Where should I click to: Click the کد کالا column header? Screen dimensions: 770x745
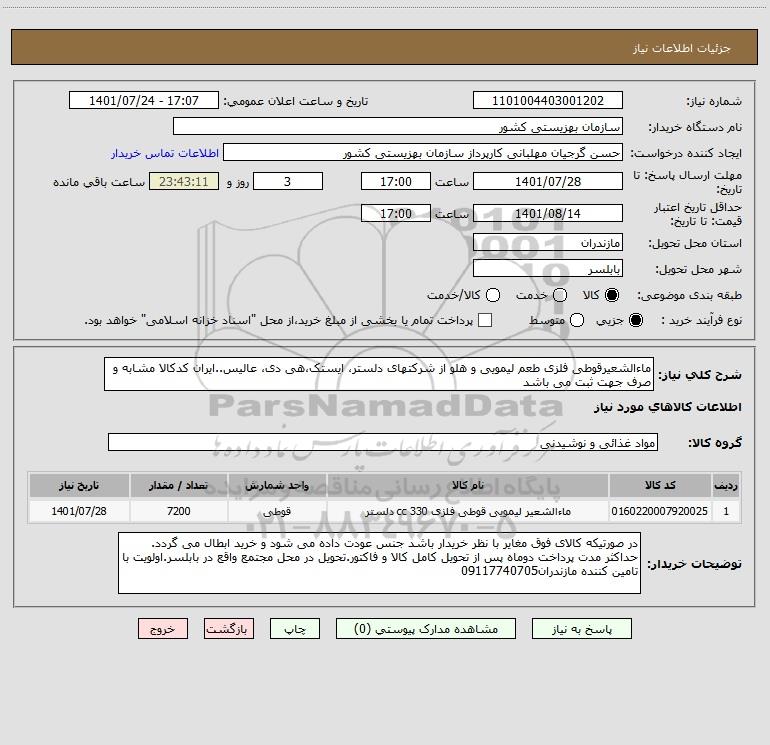pyautogui.click(x=660, y=485)
